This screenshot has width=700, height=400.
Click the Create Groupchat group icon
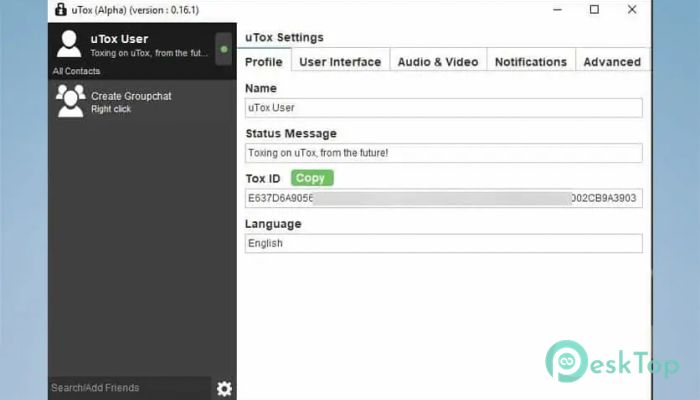71,101
